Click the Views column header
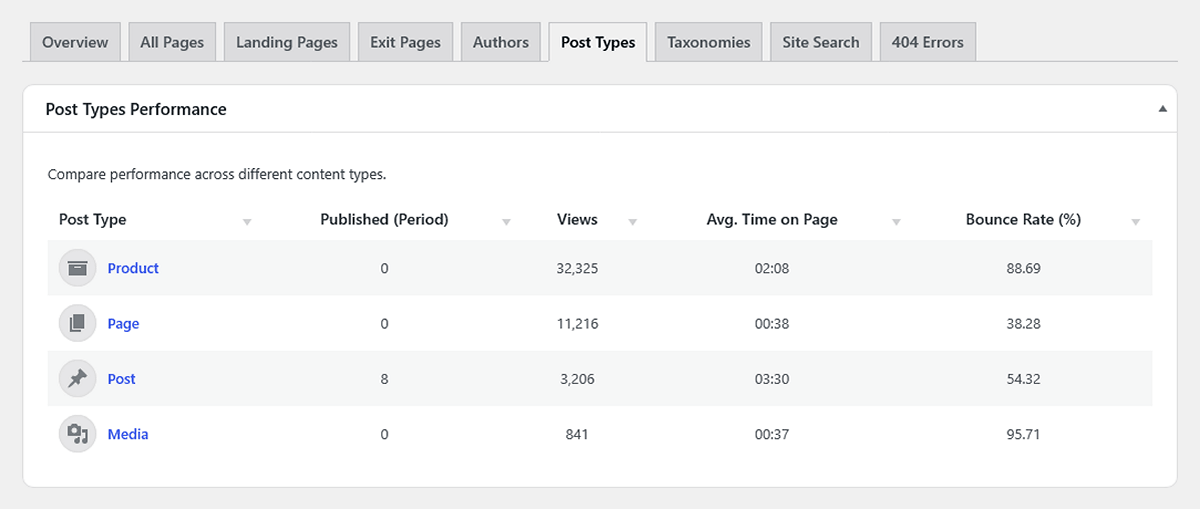1200x509 pixels. coord(577,219)
